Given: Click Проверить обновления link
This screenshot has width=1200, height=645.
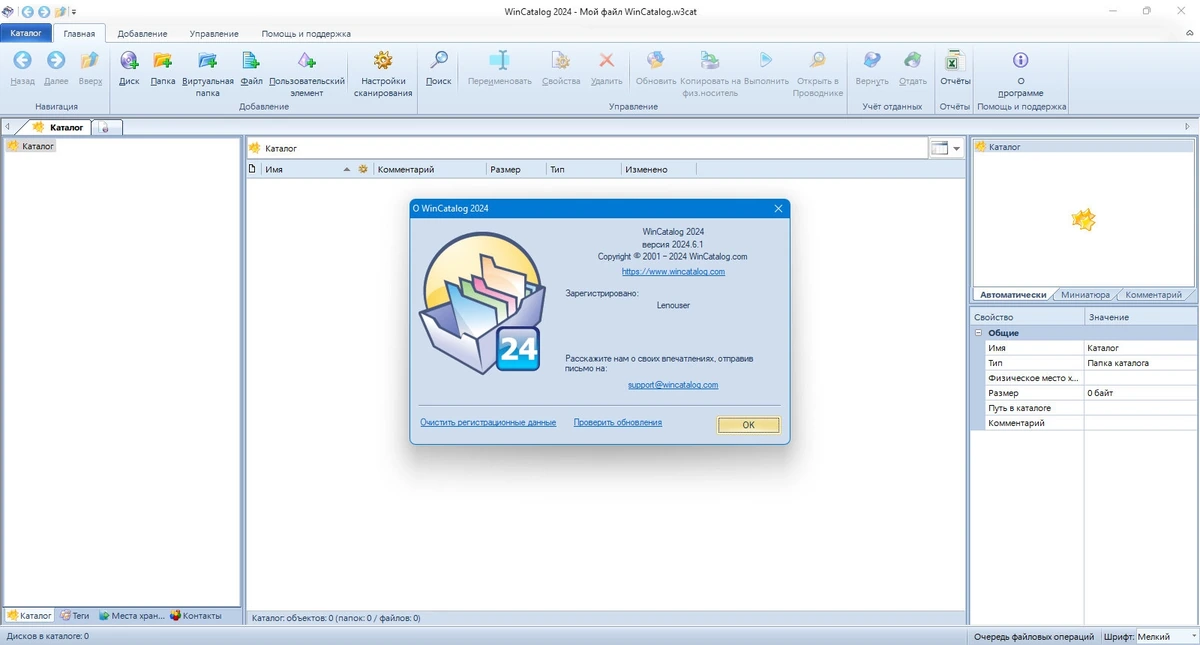Looking at the screenshot, I should (618, 422).
